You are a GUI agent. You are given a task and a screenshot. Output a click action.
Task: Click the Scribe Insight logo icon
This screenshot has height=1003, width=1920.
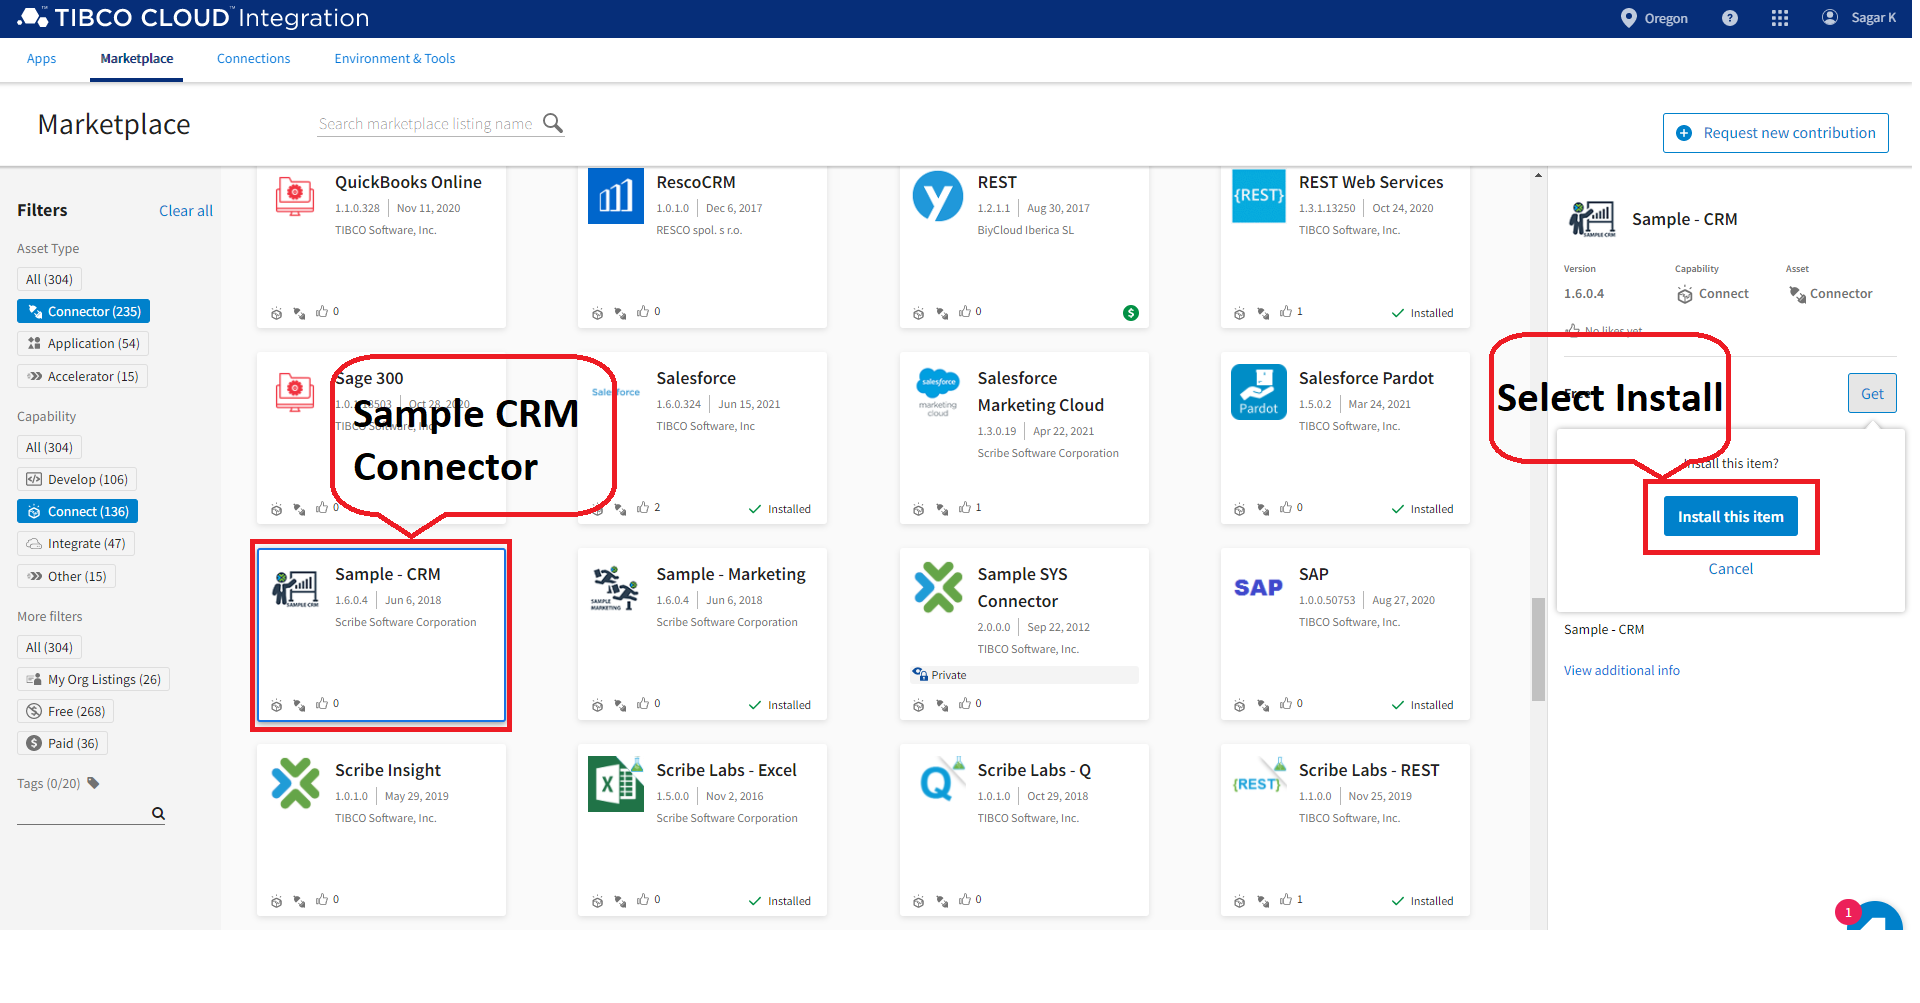[295, 783]
